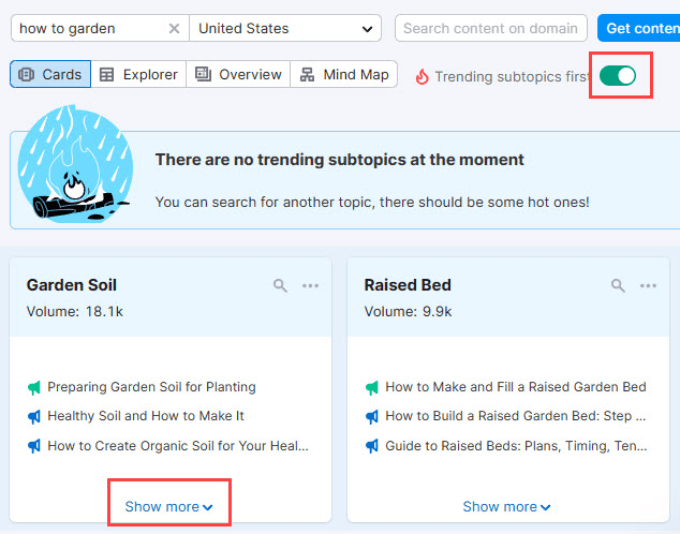This screenshot has width=680, height=534.
Task: Open the United States country dropdown
Action: pos(285,29)
